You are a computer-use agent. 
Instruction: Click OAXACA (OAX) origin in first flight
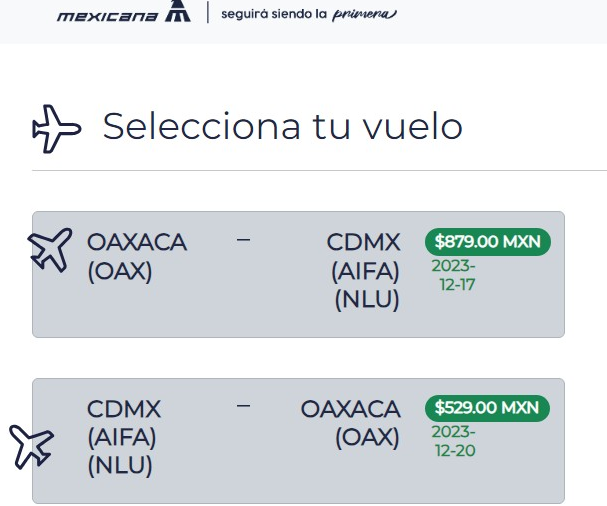point(137,256)
